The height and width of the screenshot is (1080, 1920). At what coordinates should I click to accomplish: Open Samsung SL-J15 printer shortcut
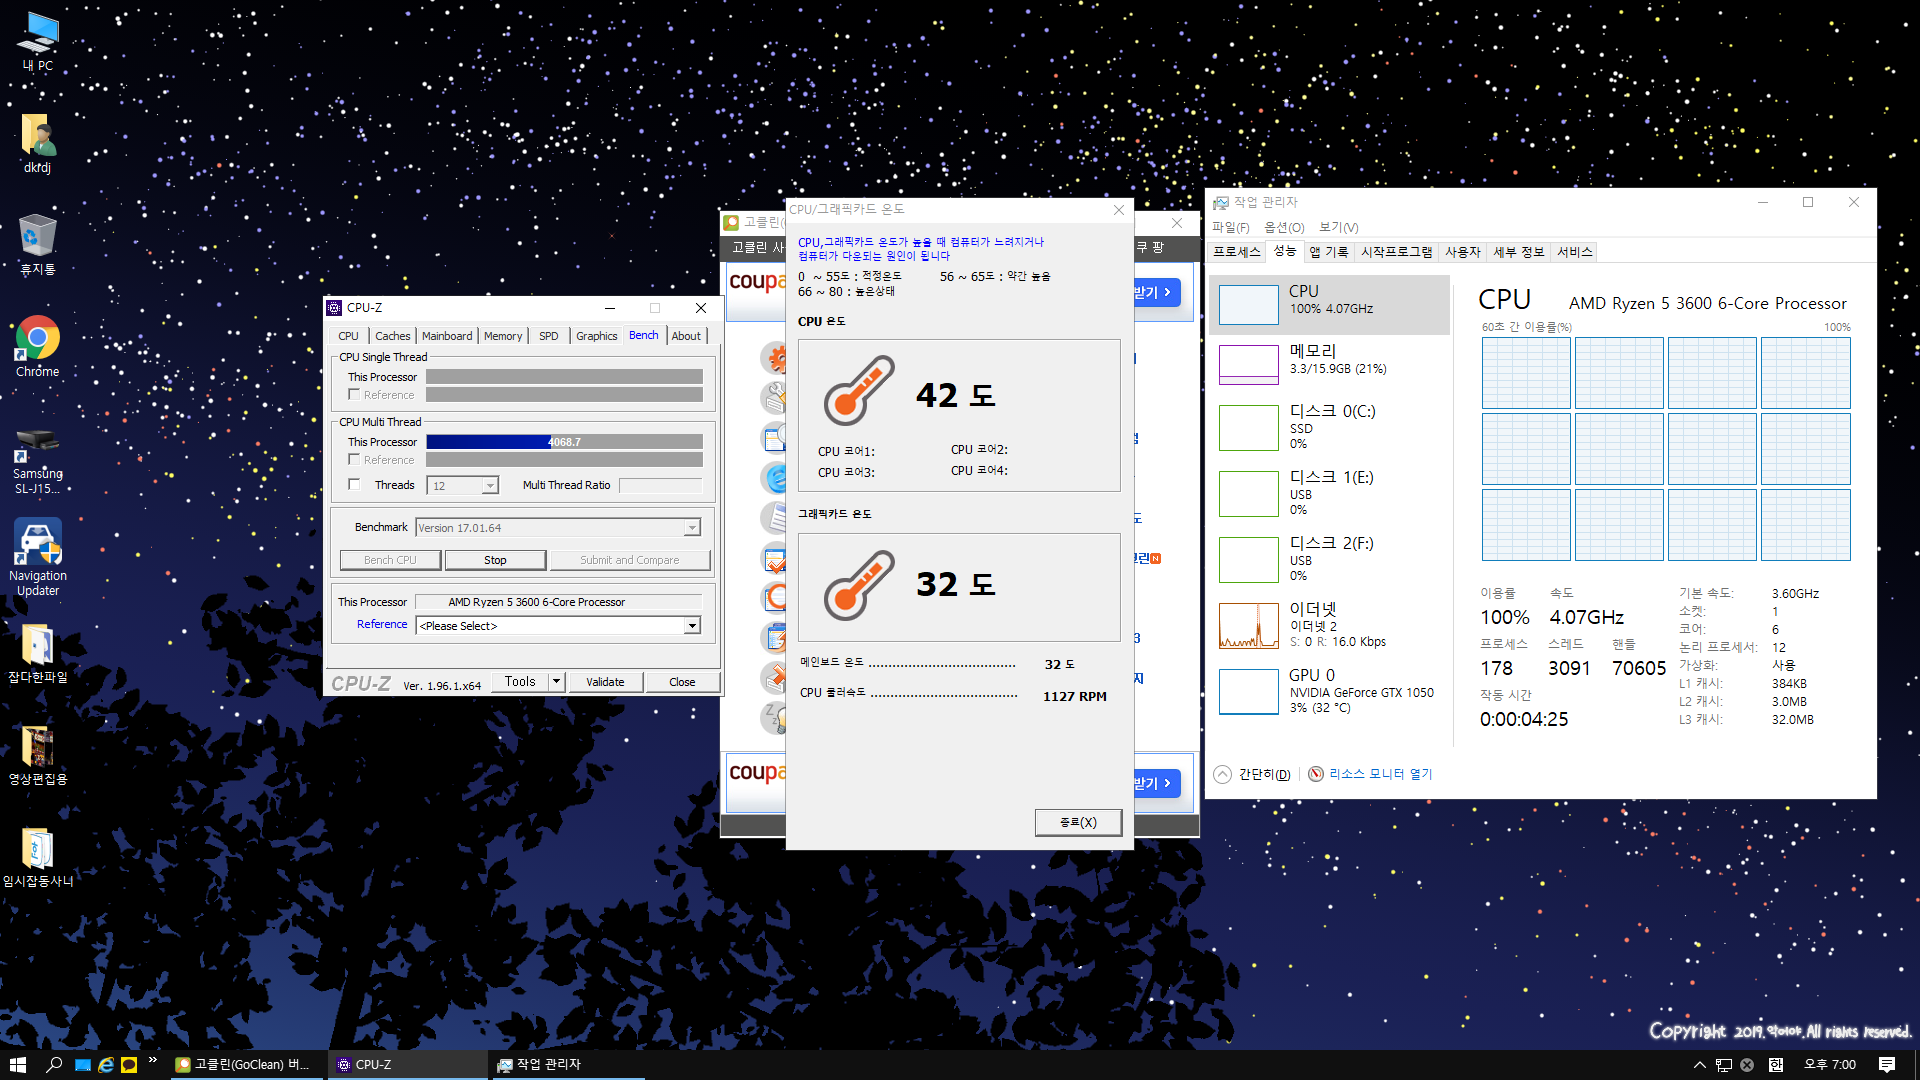click(38, 460)
